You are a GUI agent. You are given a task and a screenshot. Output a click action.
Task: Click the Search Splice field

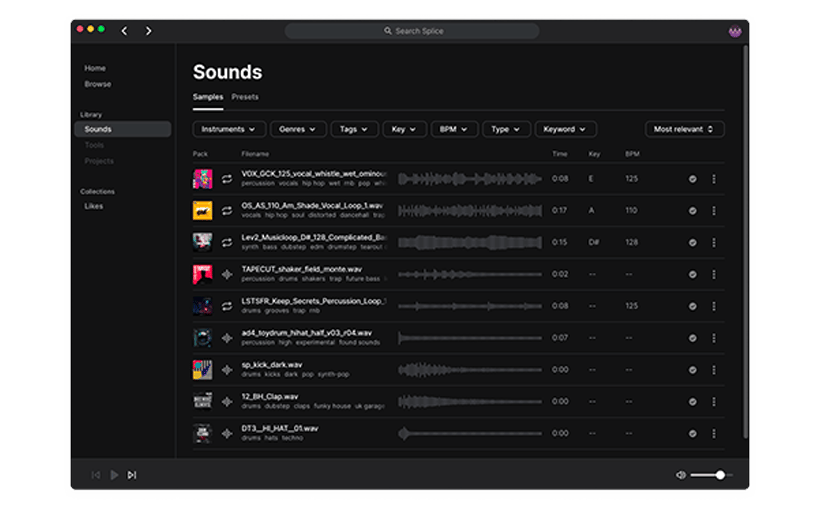[x=412, y=31]
